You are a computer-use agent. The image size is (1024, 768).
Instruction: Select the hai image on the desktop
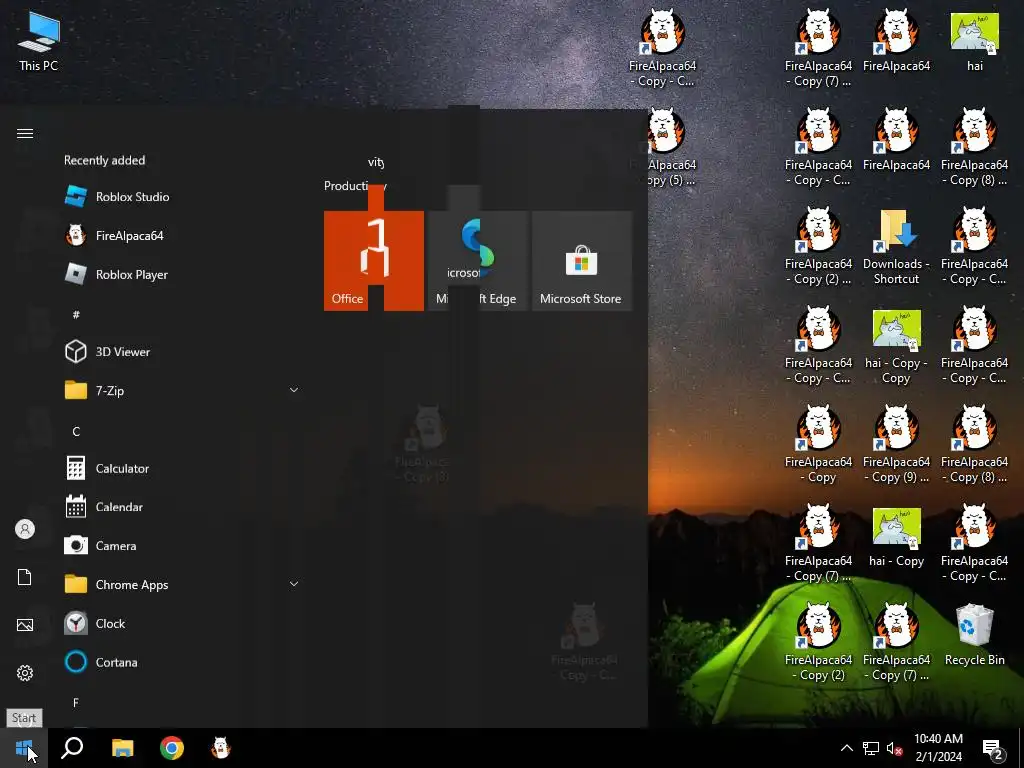click(974, 41)
